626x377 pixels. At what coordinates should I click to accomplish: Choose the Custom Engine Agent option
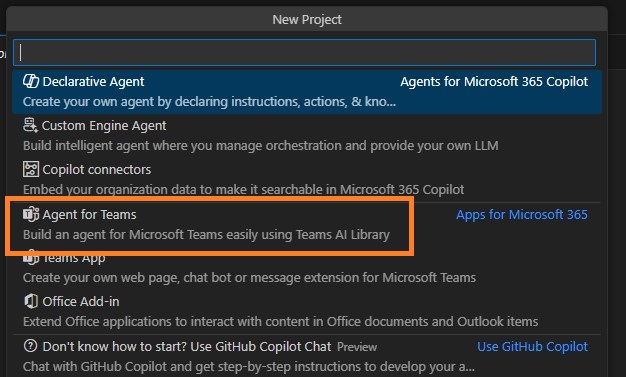point(307,136)
